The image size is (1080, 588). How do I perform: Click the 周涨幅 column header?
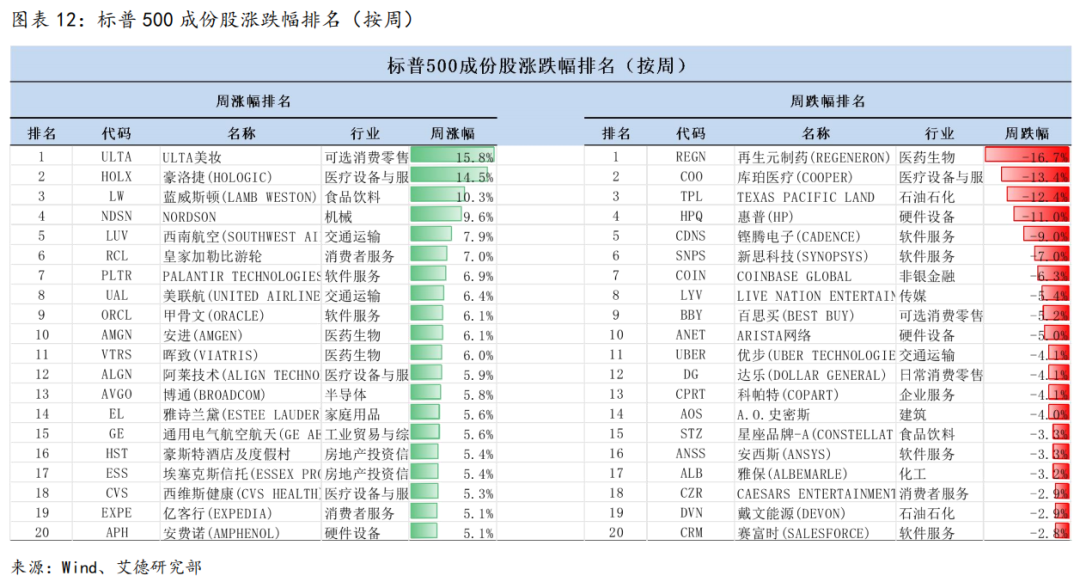453,134
